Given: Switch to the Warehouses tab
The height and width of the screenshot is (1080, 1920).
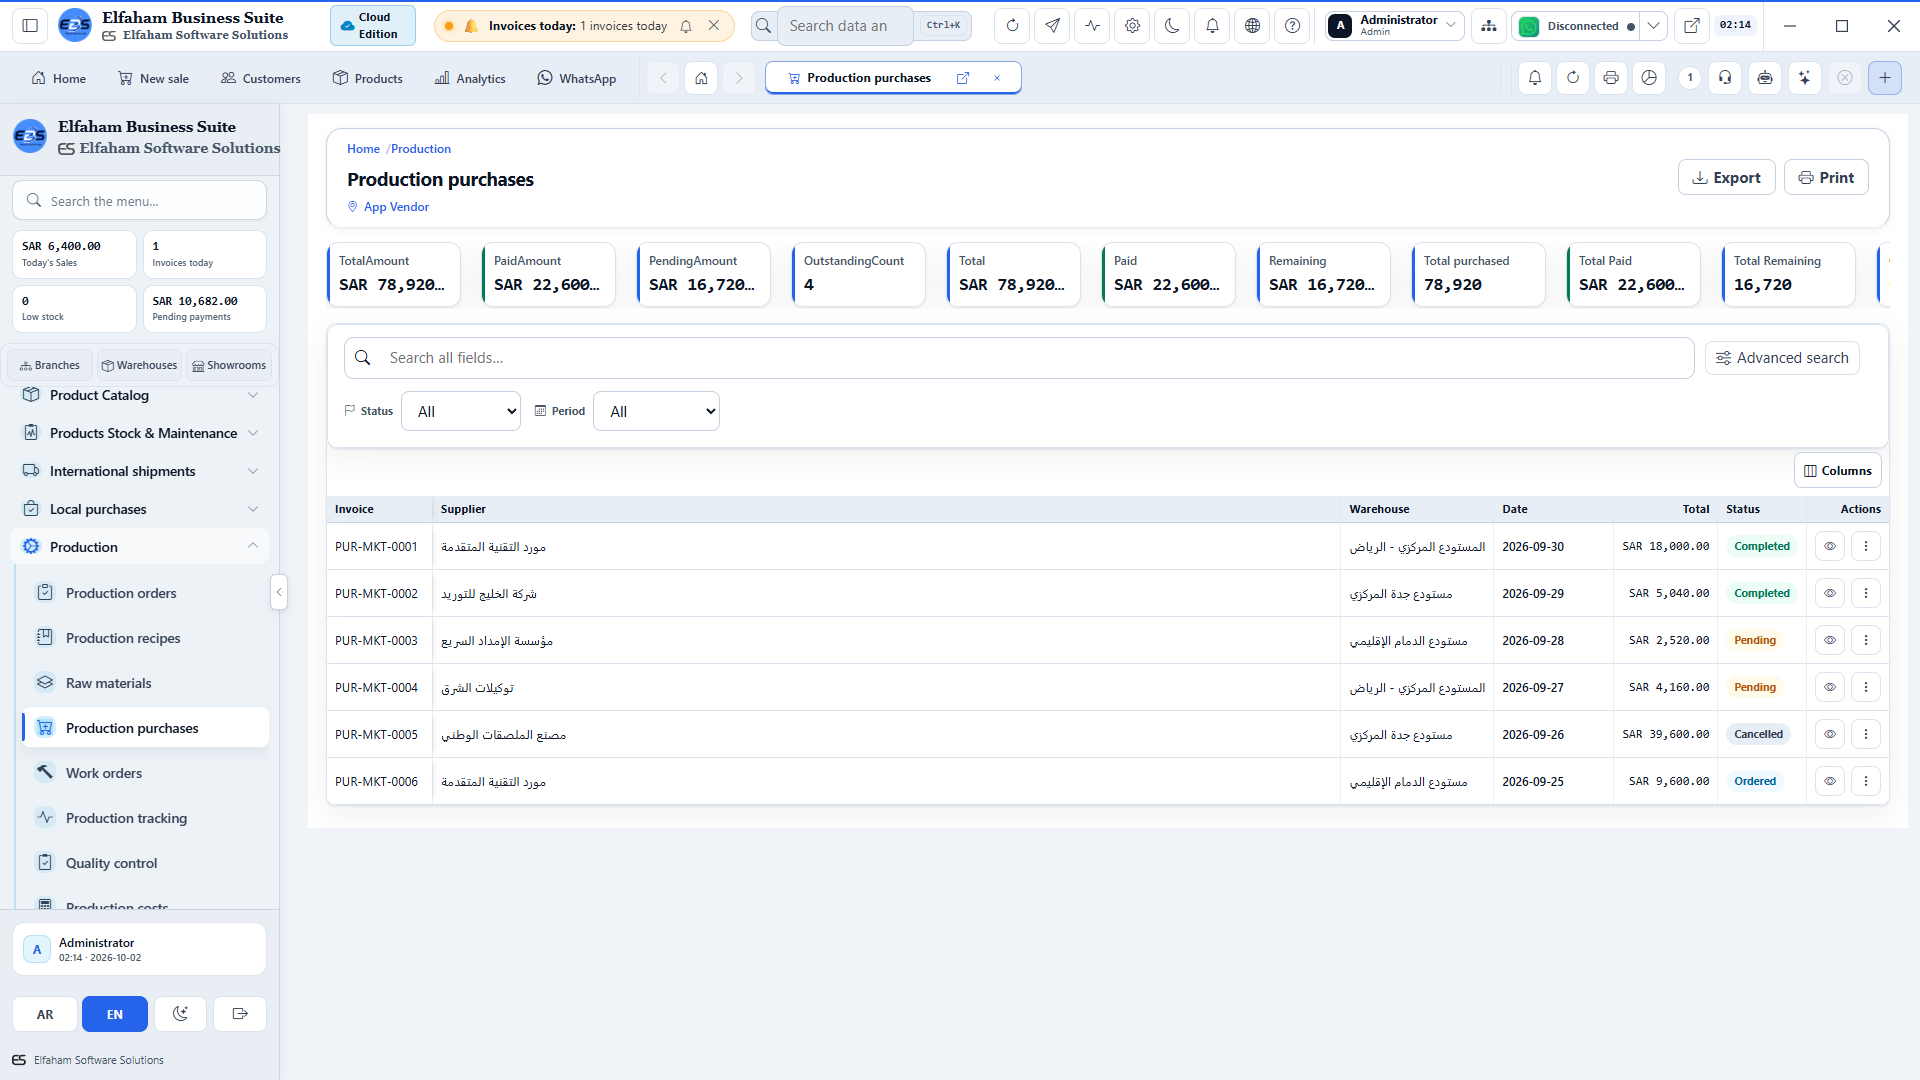Looking at the screenshot, I should click(139, 365).
